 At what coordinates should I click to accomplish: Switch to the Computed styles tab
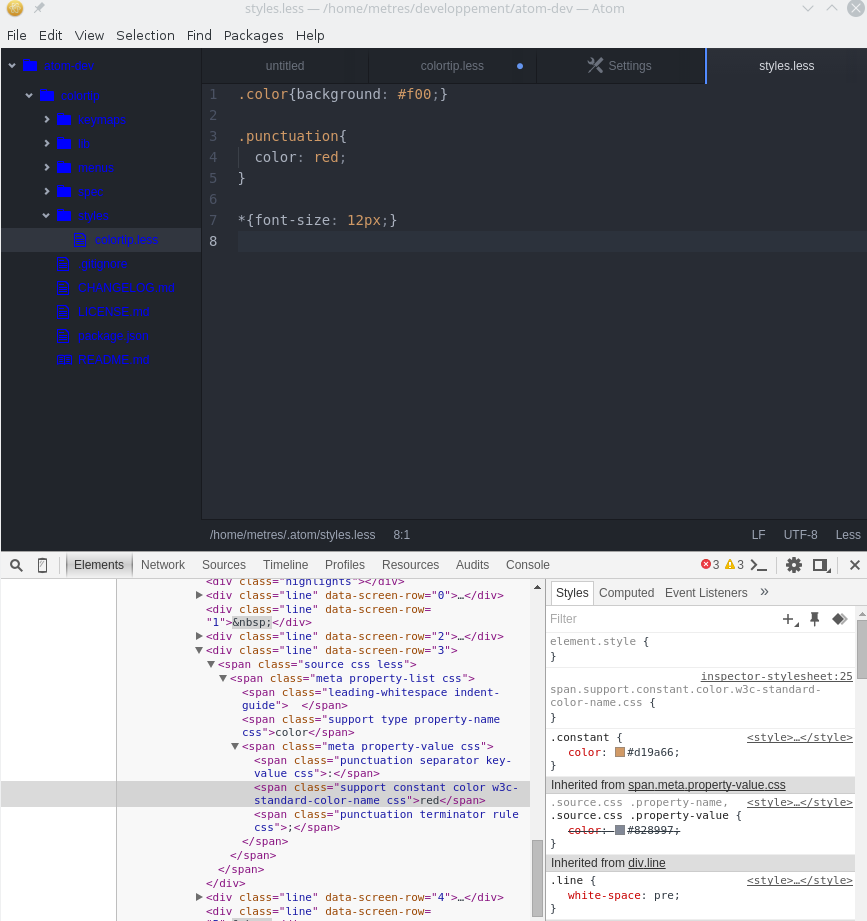pos(626,593)
